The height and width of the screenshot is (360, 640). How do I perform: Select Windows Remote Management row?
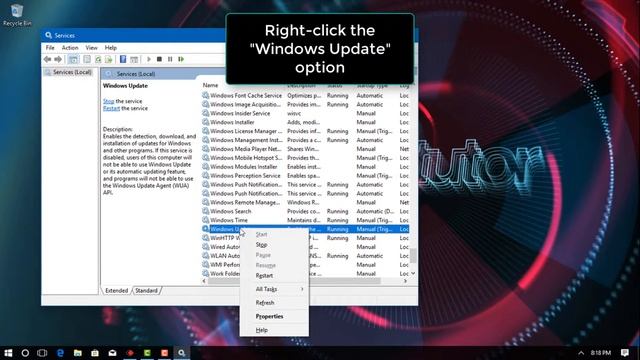pyautogui.click(x=305, y=202)
